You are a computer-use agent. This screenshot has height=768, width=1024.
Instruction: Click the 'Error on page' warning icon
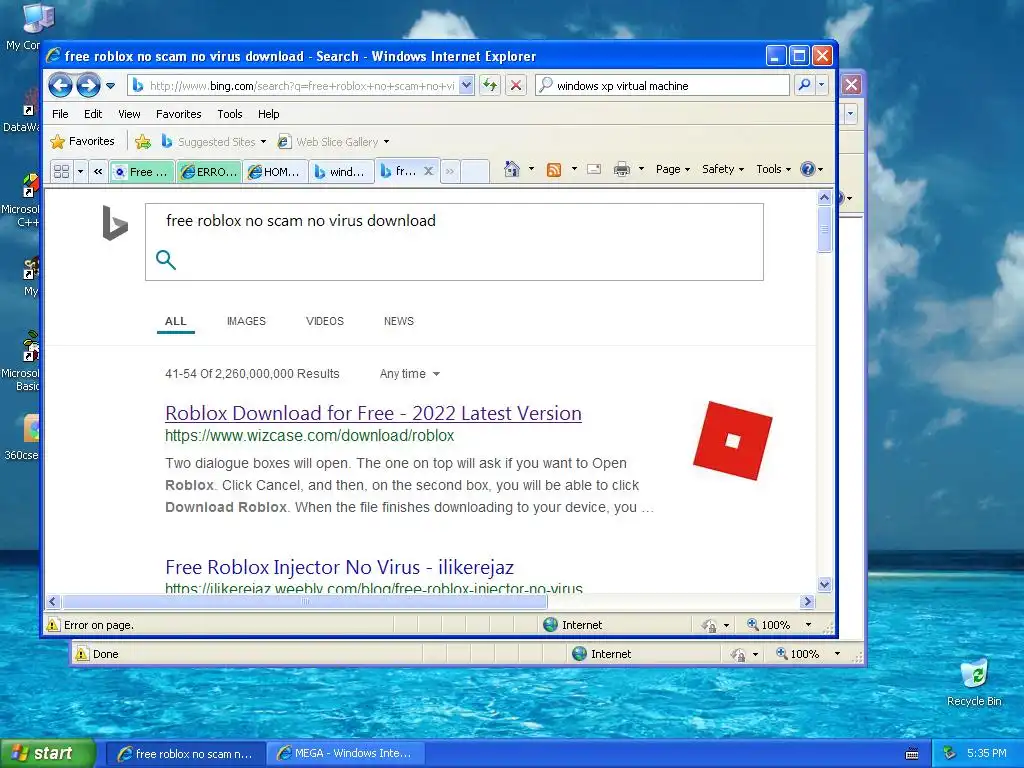(x=54, y=625)
